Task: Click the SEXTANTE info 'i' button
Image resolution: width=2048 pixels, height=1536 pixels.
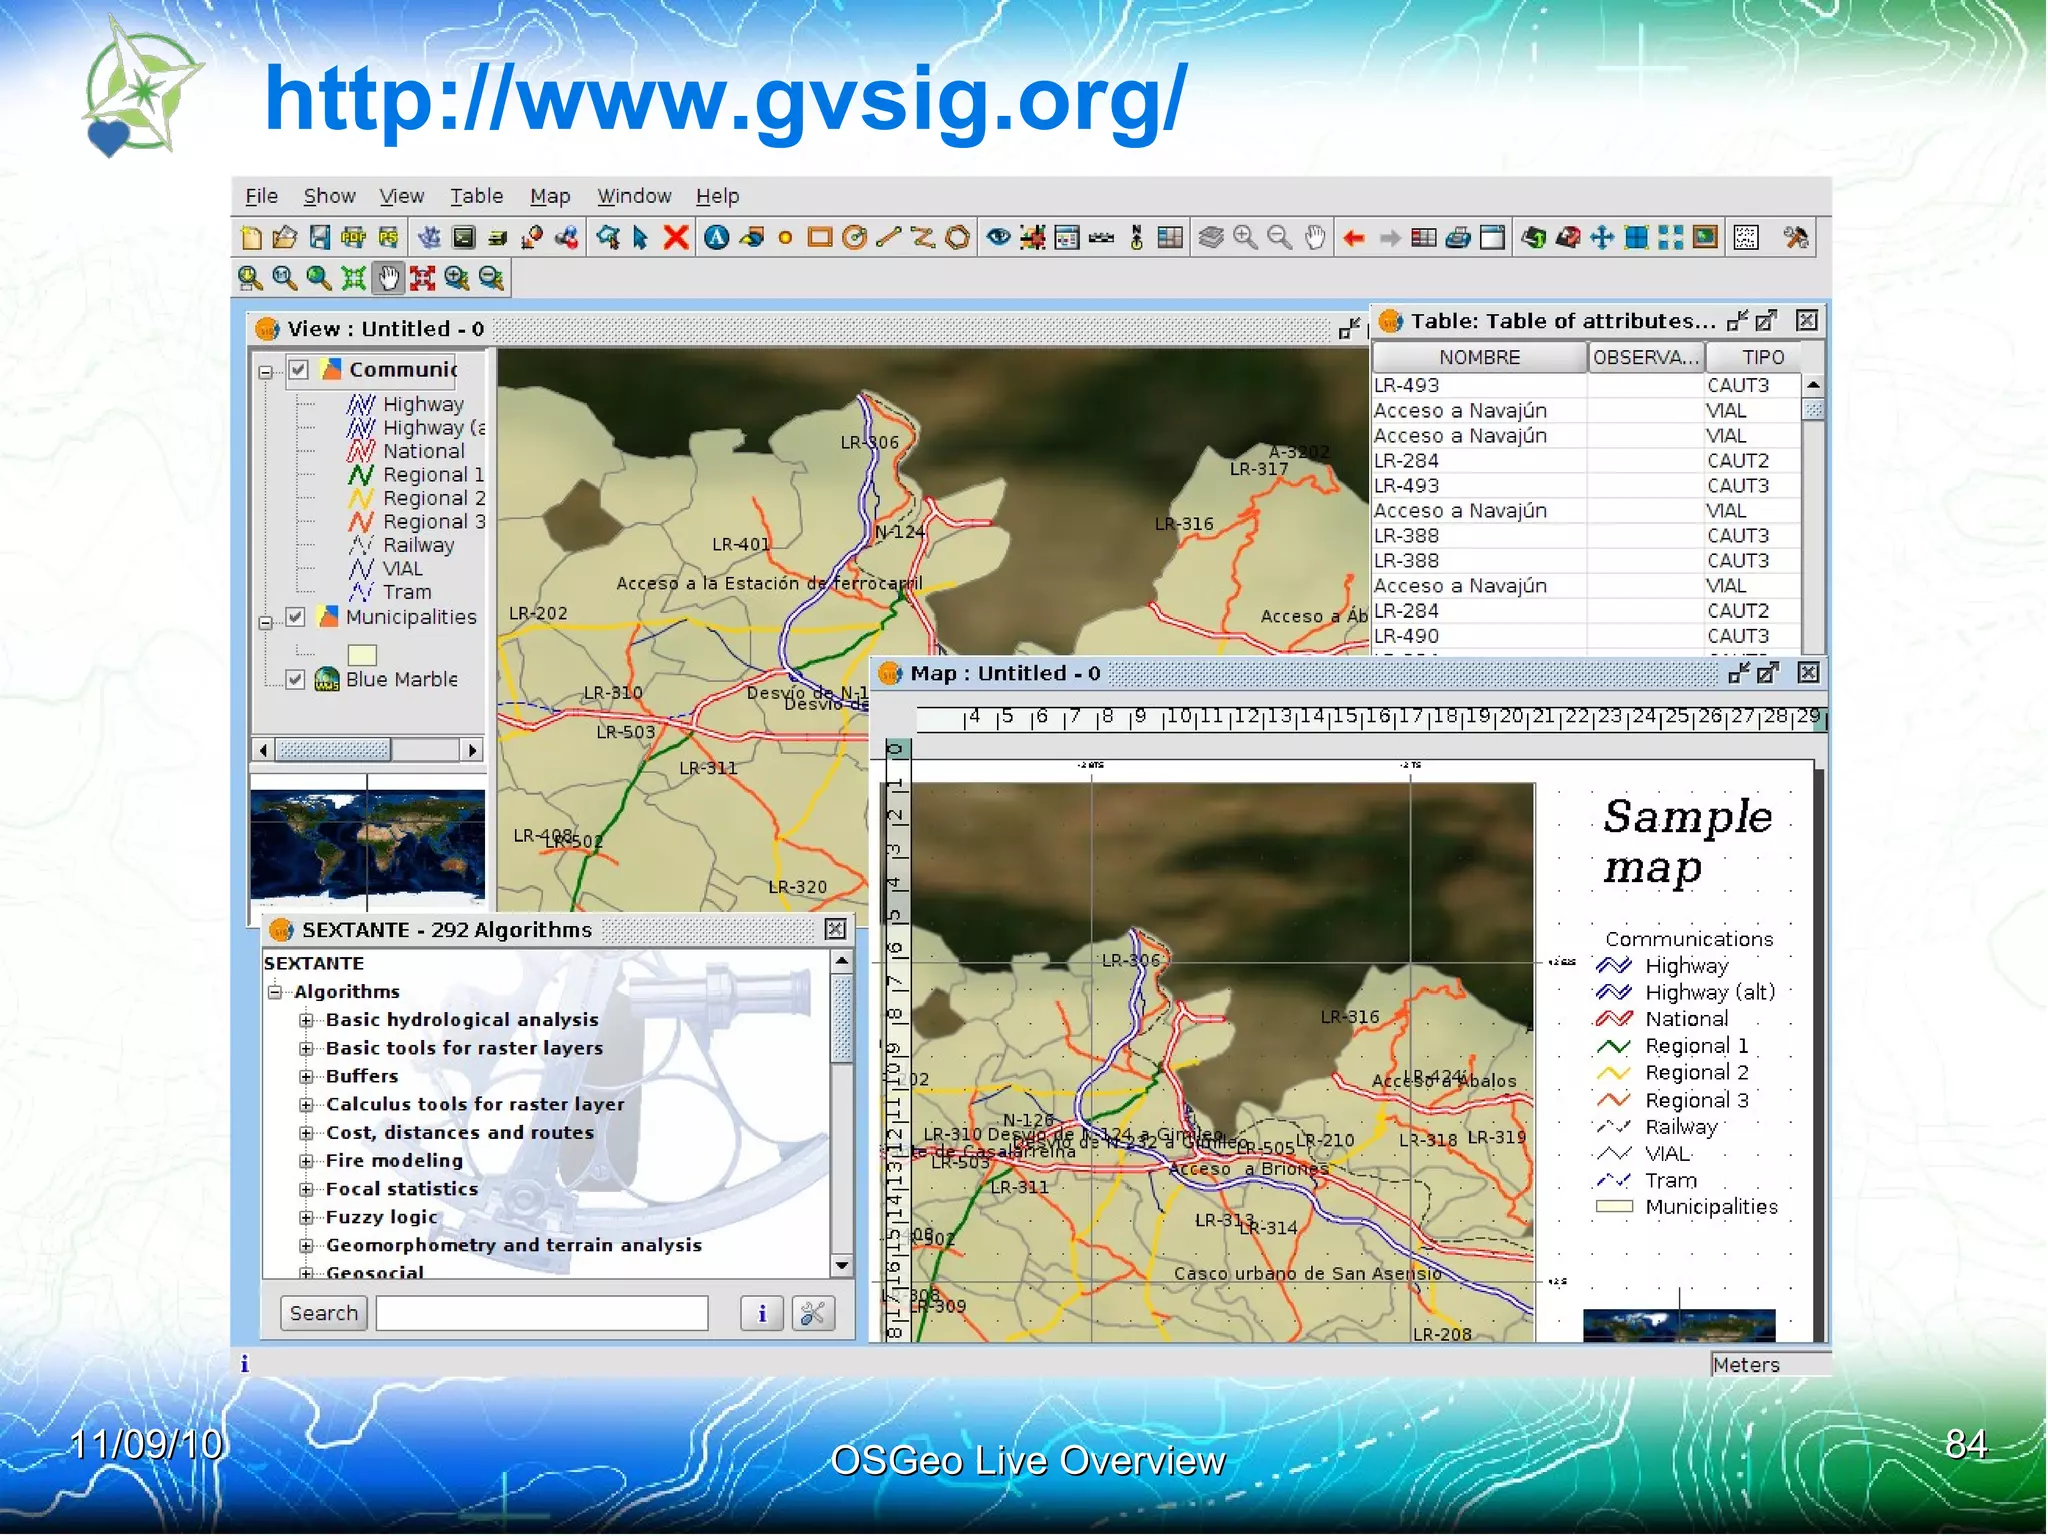Action: 762,1313
